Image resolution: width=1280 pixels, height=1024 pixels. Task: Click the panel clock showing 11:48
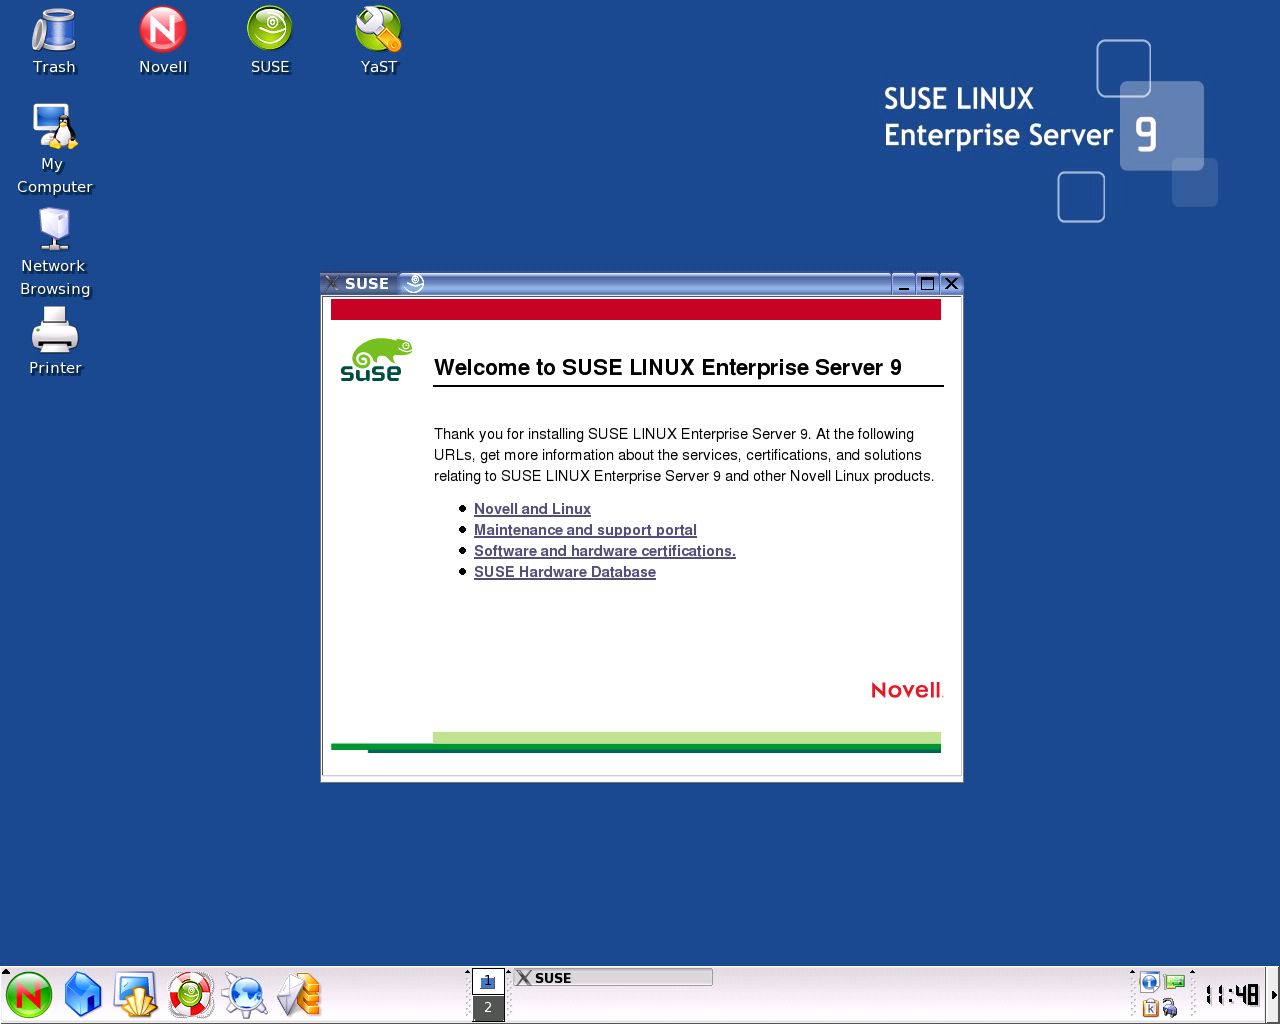pos(1232,995)
